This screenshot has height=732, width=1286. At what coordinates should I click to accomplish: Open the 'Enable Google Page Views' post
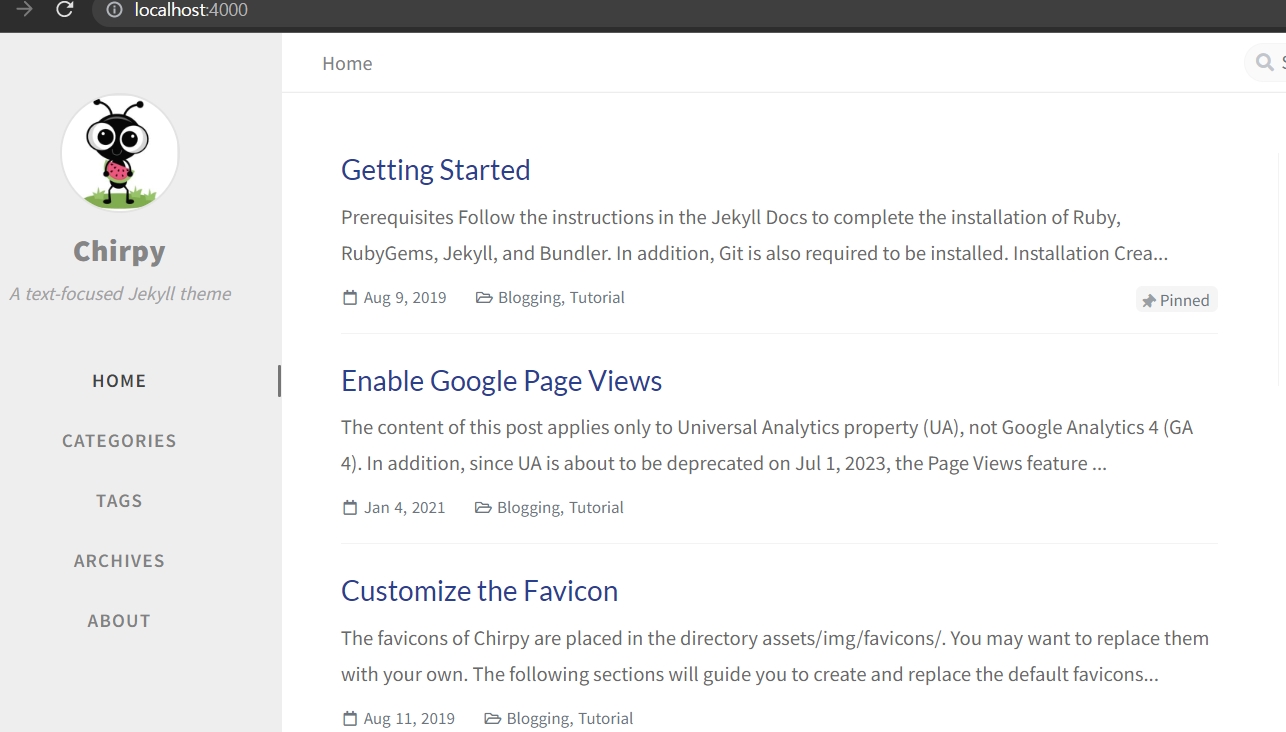(502, 381)
